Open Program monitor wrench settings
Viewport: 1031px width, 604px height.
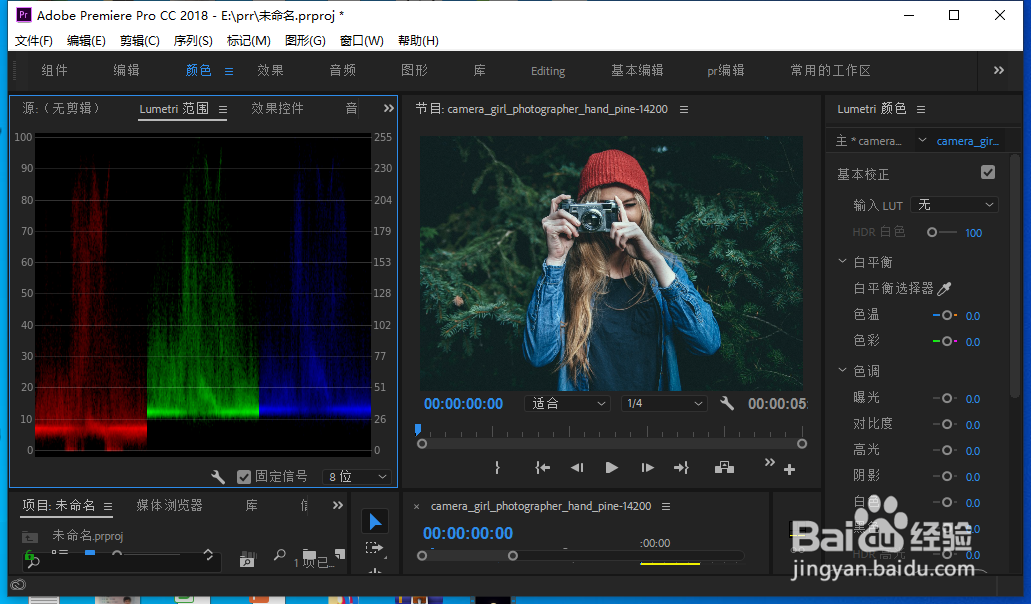[x=727, y=403]
